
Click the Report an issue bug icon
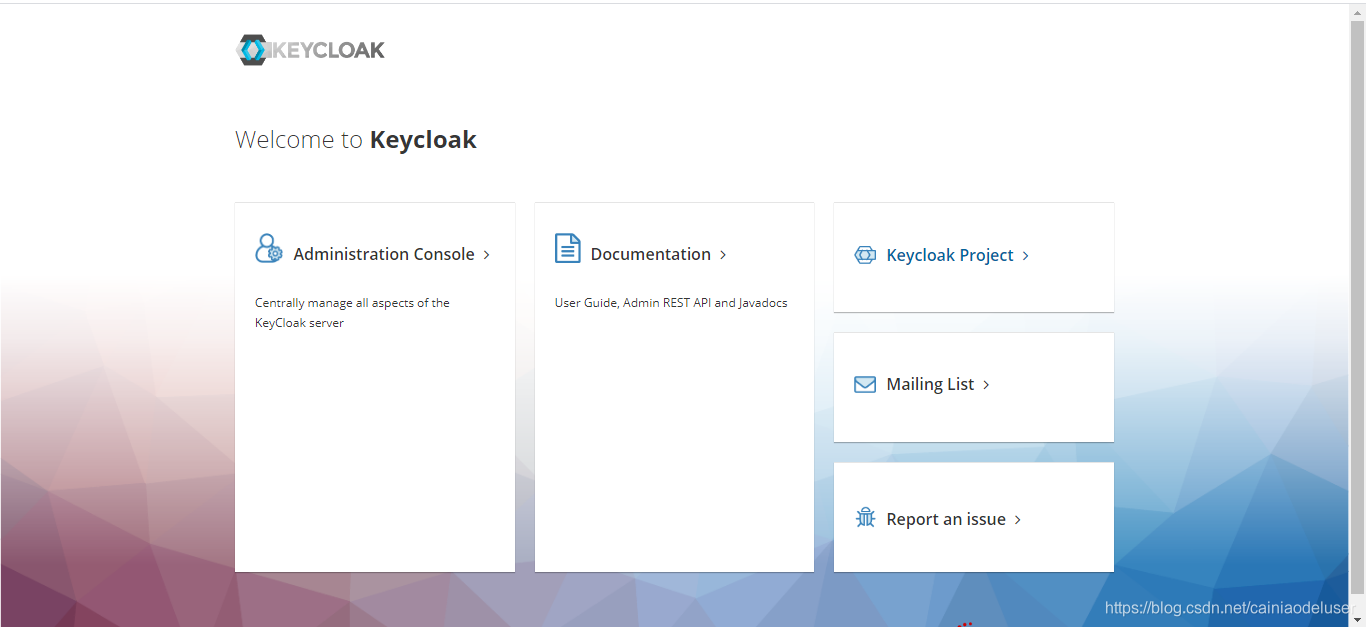tap(865, 518)
